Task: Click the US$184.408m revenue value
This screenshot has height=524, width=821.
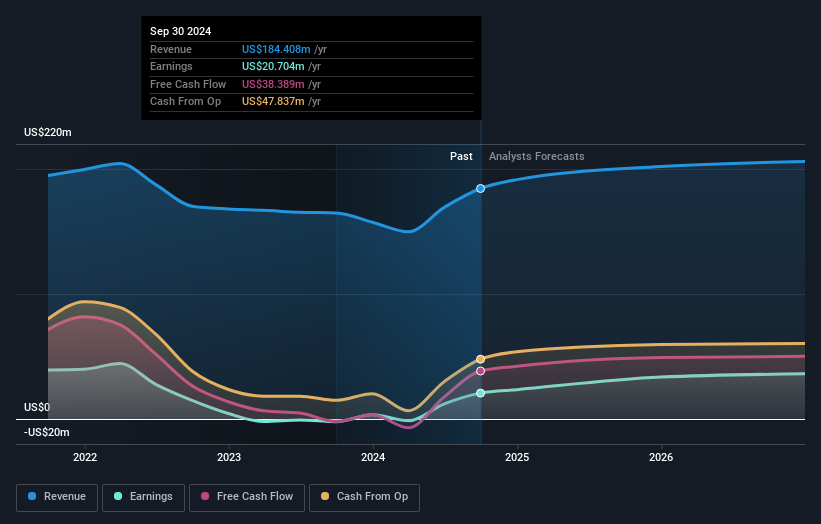Action: tap(276, 49)
